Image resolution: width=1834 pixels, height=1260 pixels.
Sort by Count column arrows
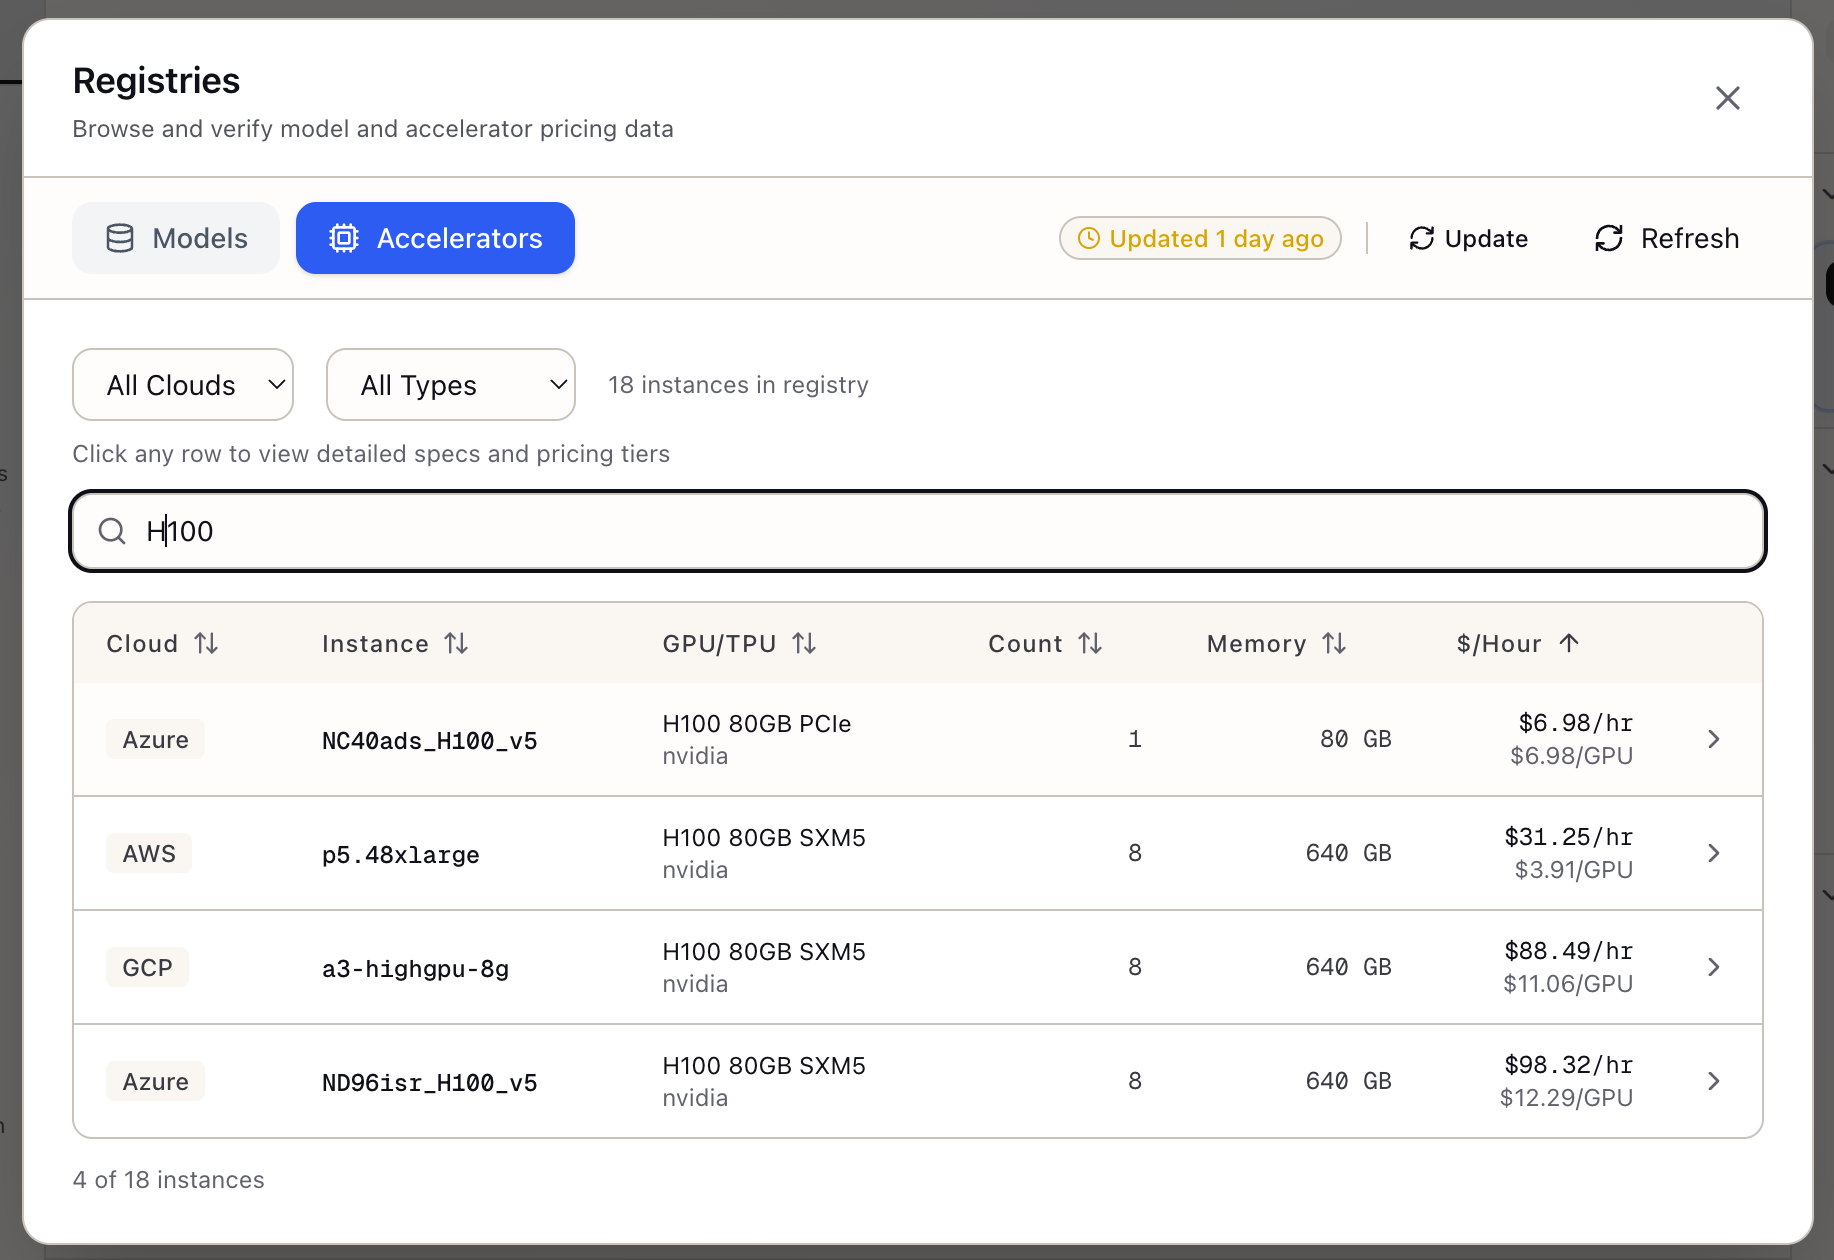(x=1090, y=643)
